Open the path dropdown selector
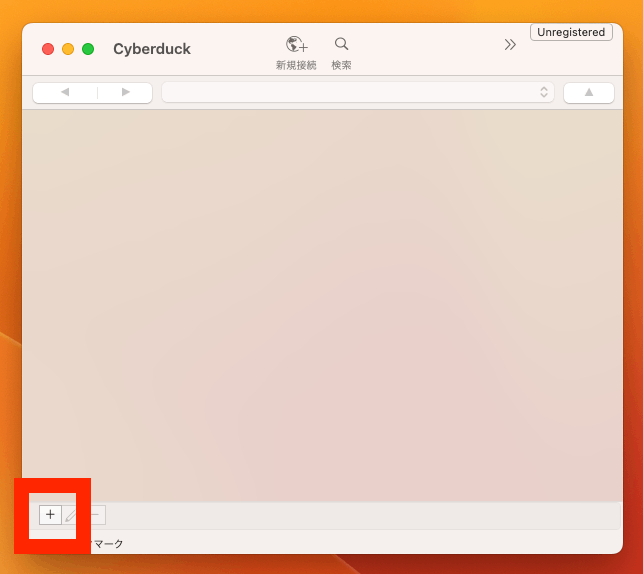Viewport: 643px width, 574px height. click(x=358, y=92)
